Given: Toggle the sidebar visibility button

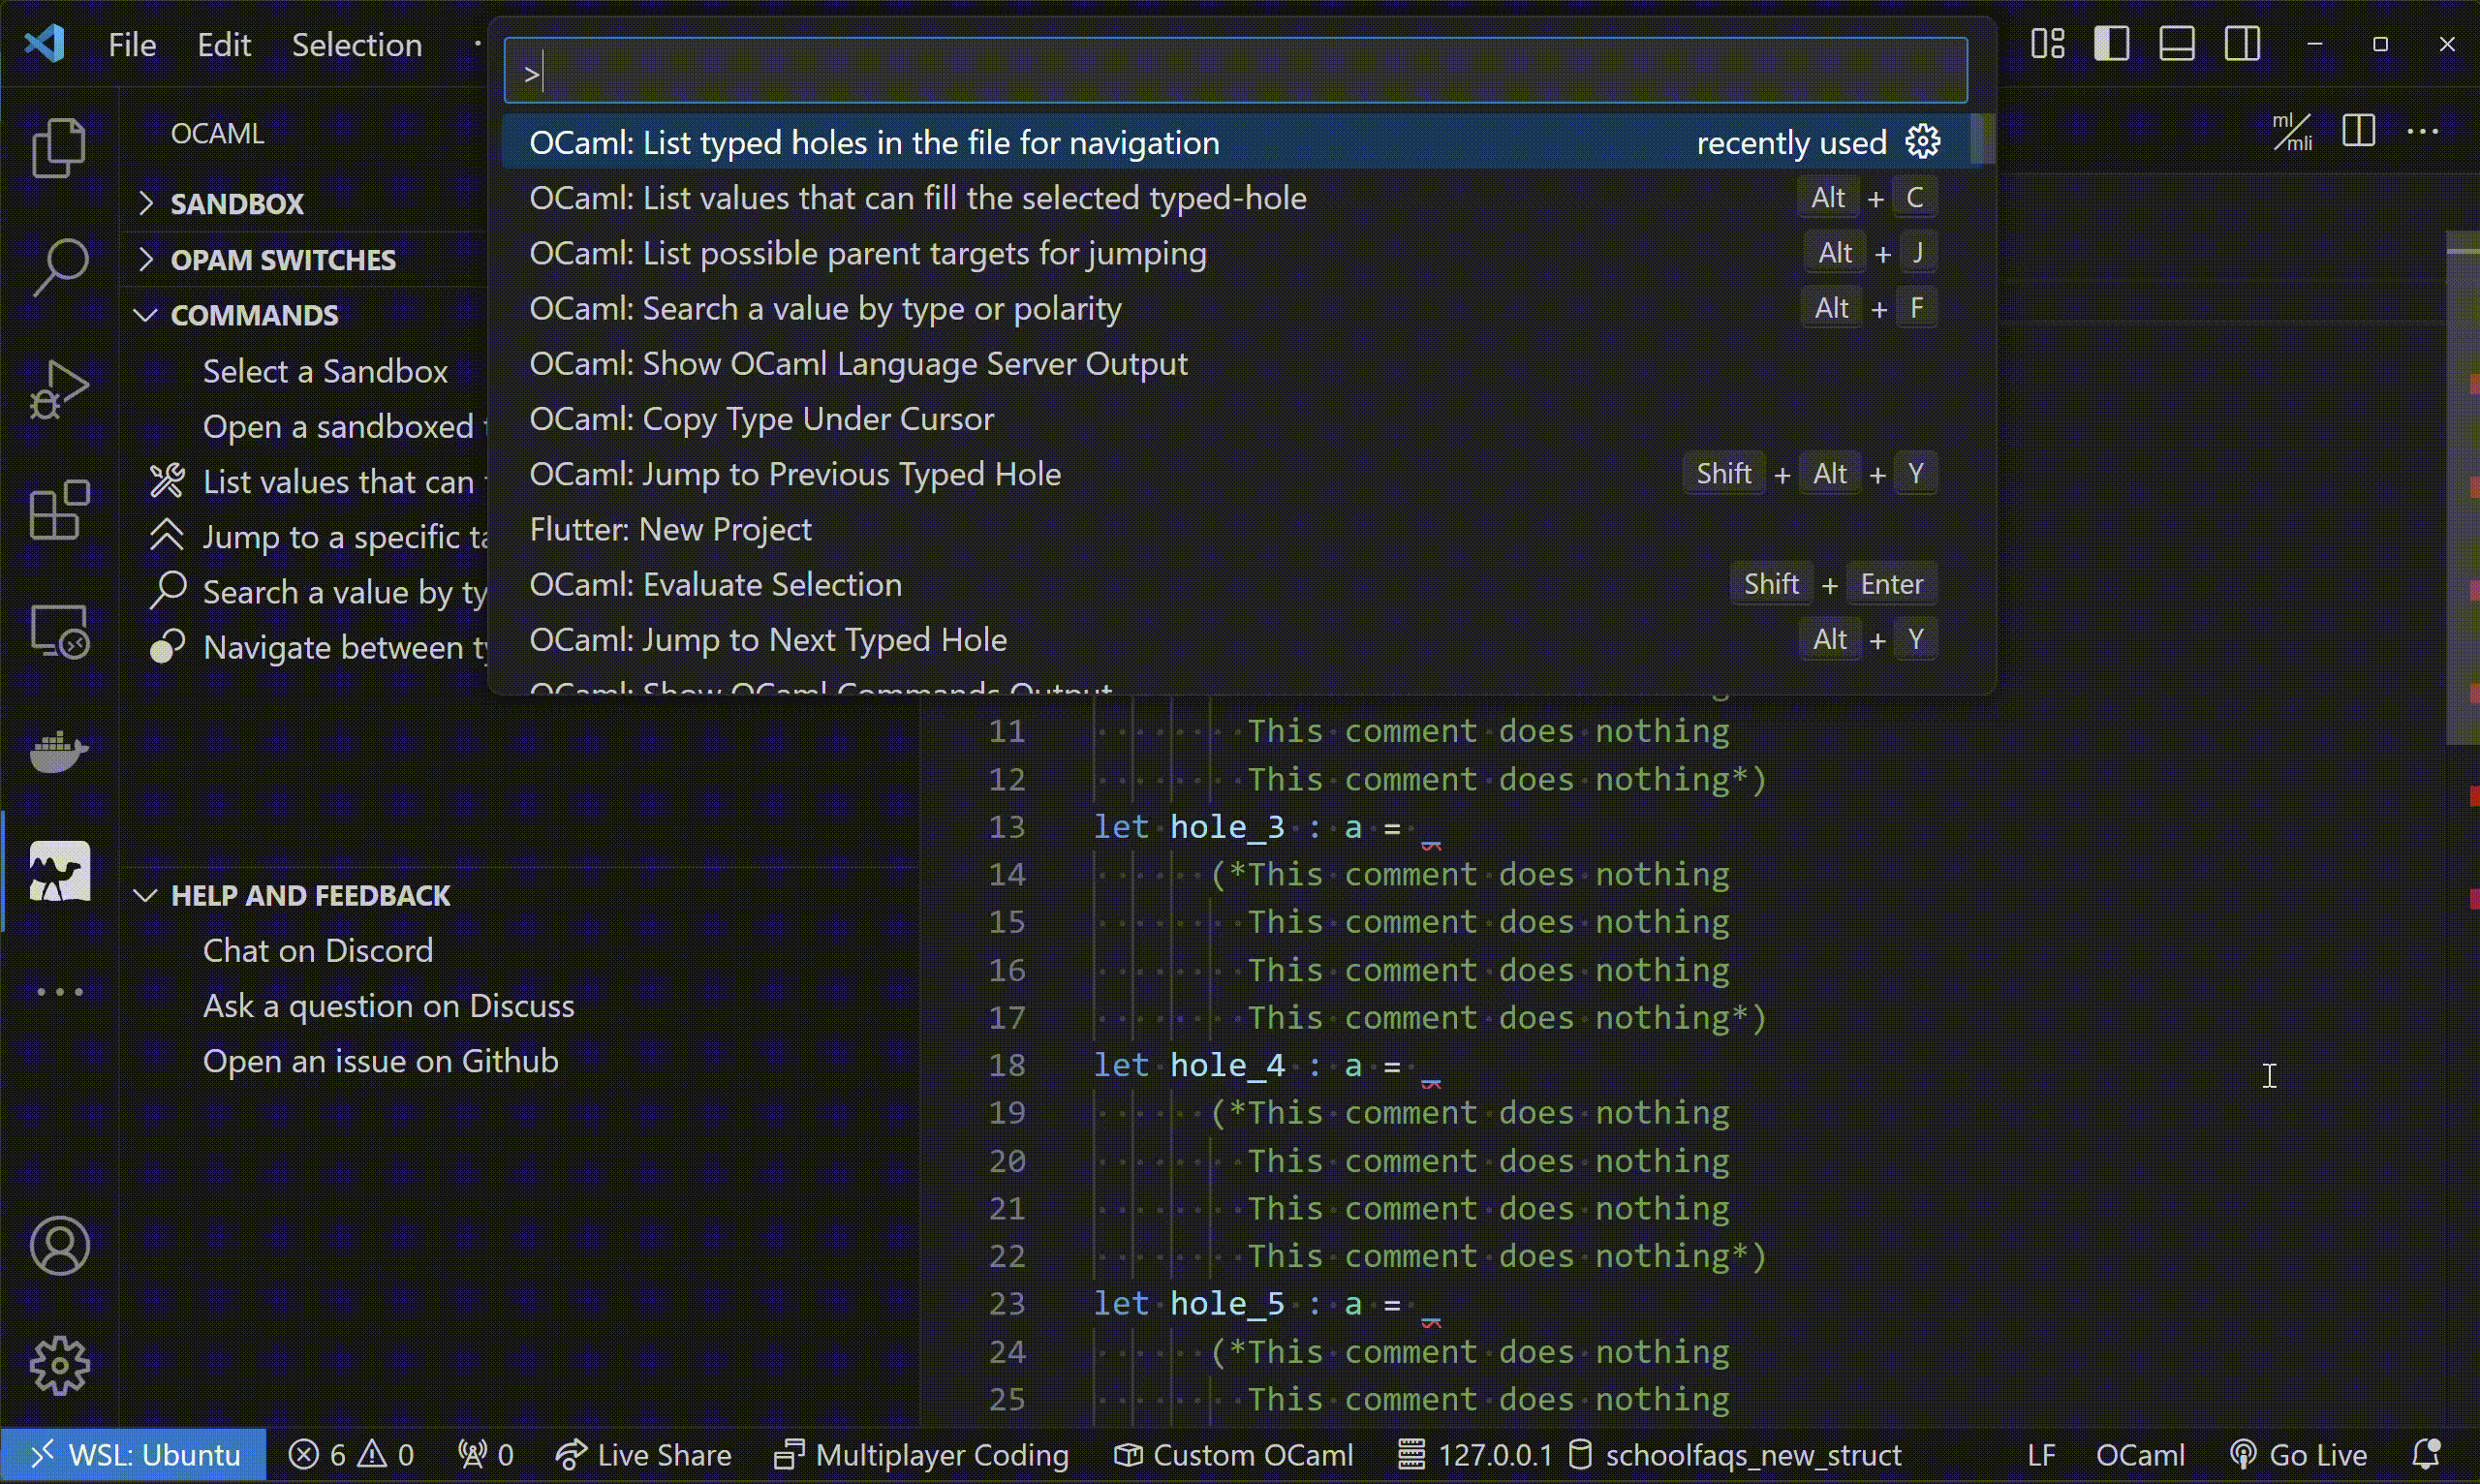Looking at the screenshot, I should 2113,43.
